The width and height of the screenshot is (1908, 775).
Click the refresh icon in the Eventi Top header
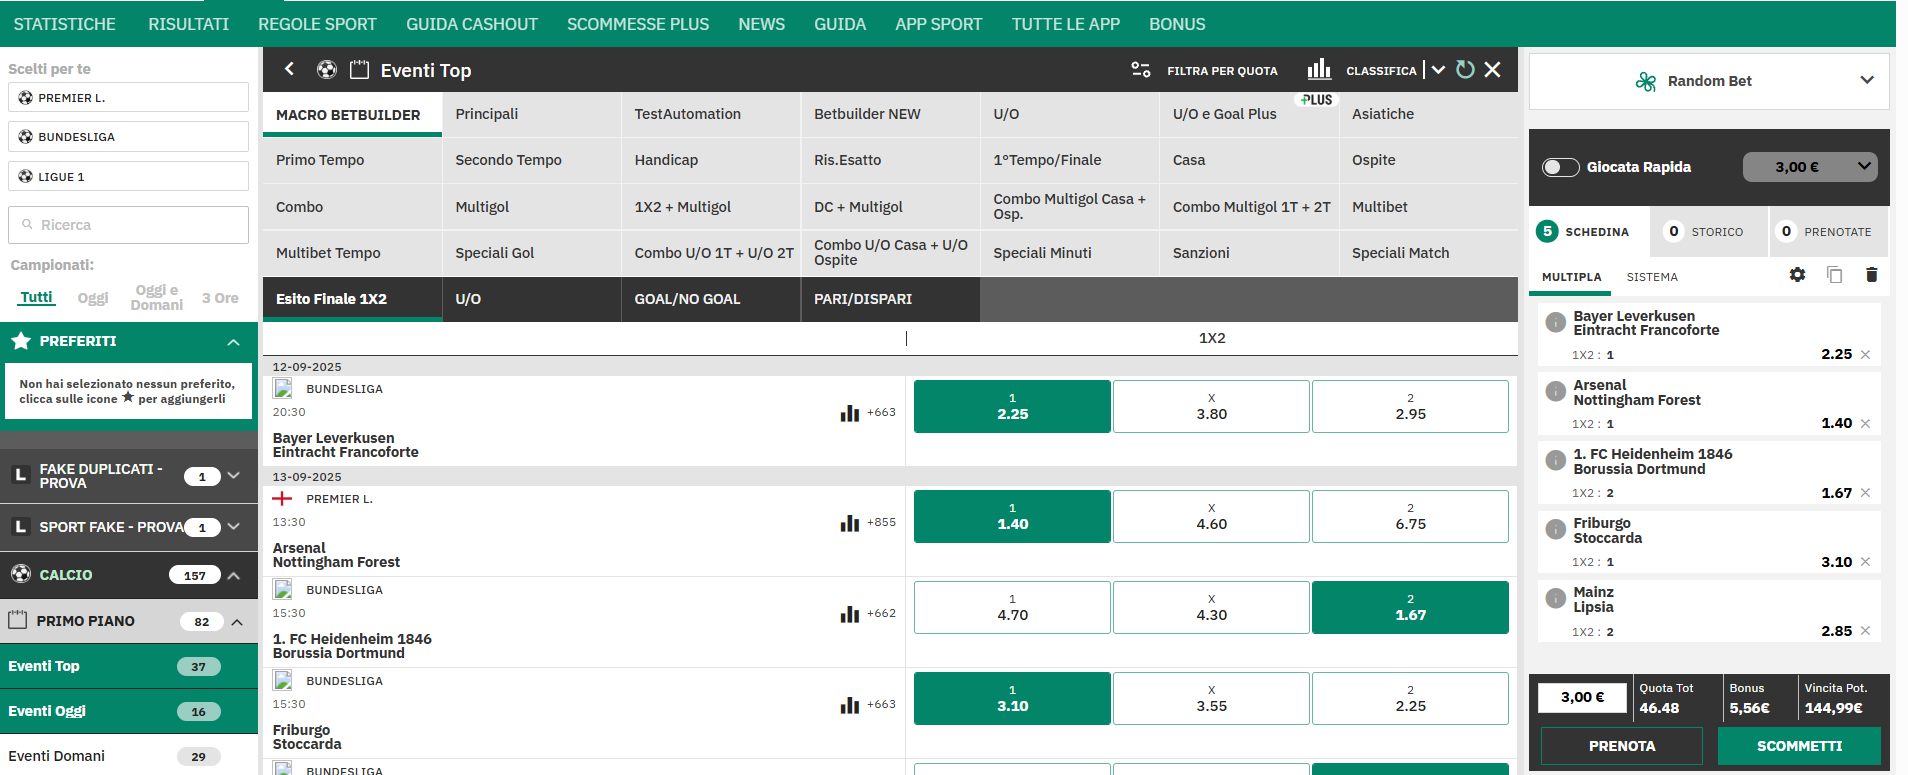1465,69
